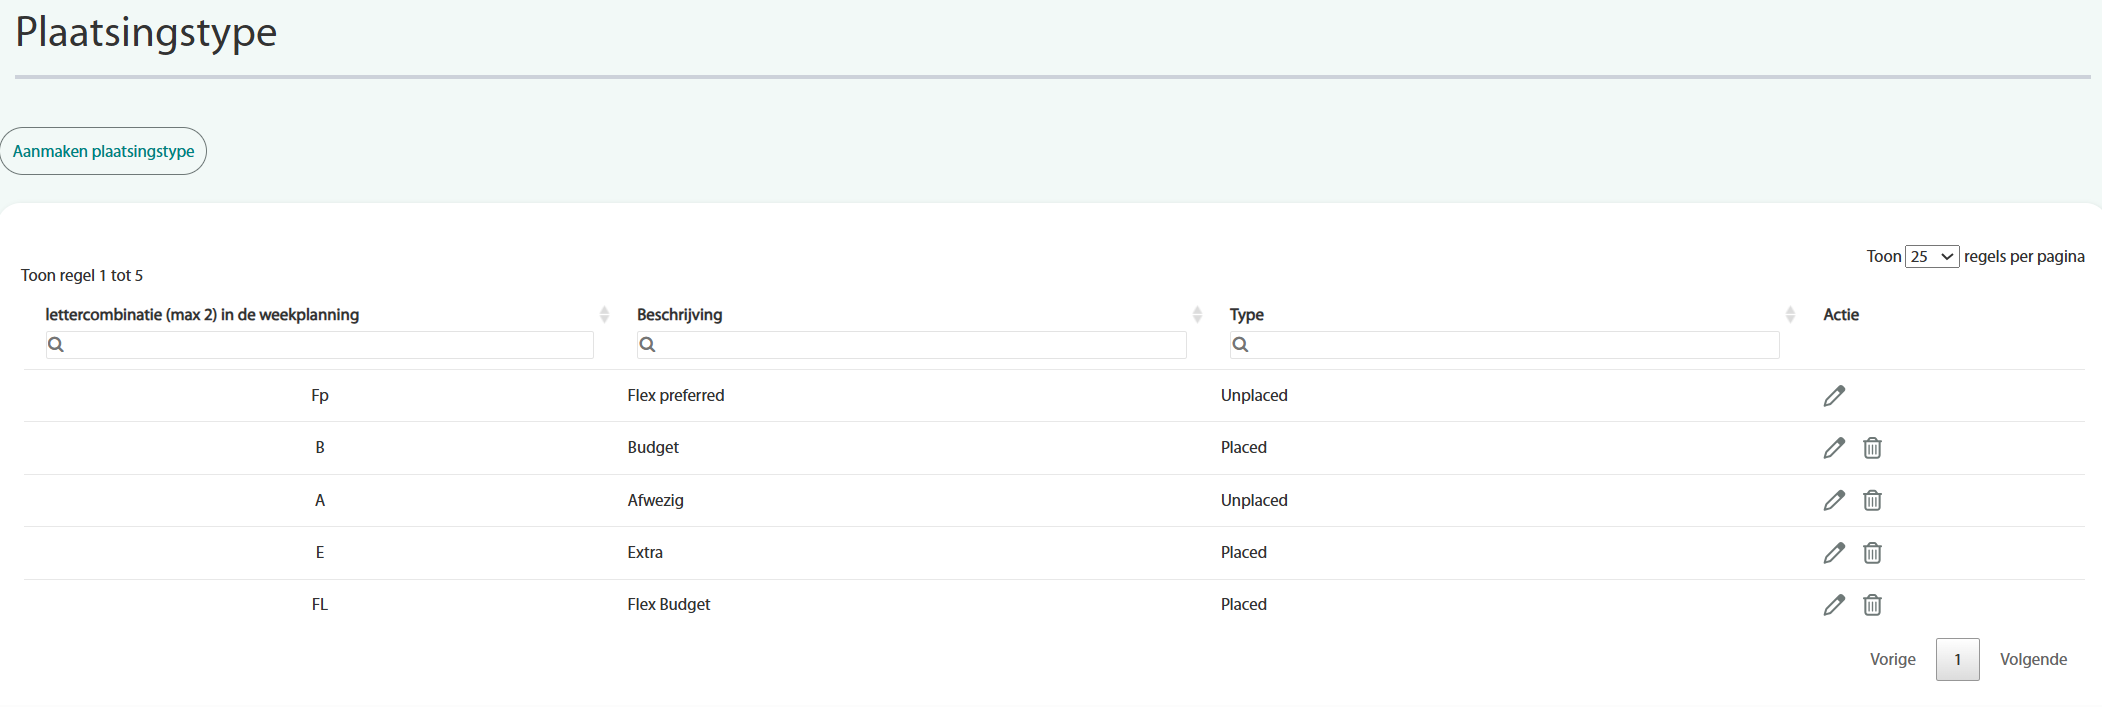Go to Vorige page
The width and height of the screenshot is (2102, 707).
click(1892, 660)
